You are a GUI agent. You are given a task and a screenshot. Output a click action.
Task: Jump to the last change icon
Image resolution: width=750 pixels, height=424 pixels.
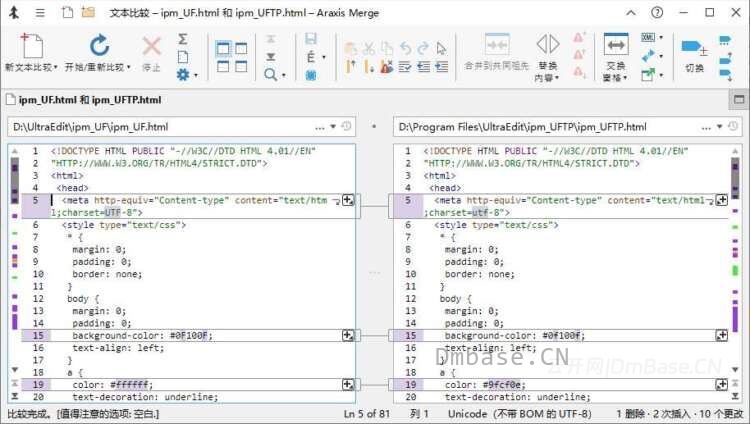click(271, 57)
